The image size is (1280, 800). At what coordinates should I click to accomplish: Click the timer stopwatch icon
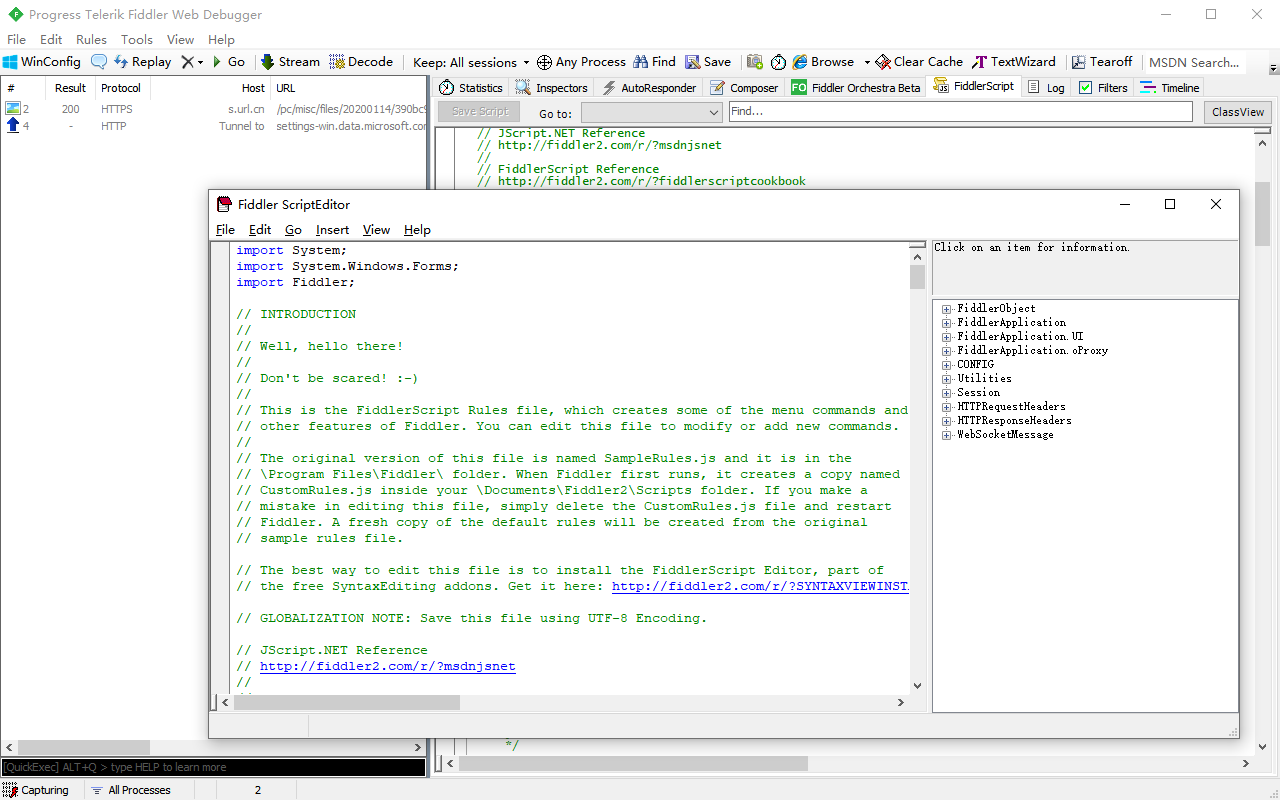(x=779, y=62)
